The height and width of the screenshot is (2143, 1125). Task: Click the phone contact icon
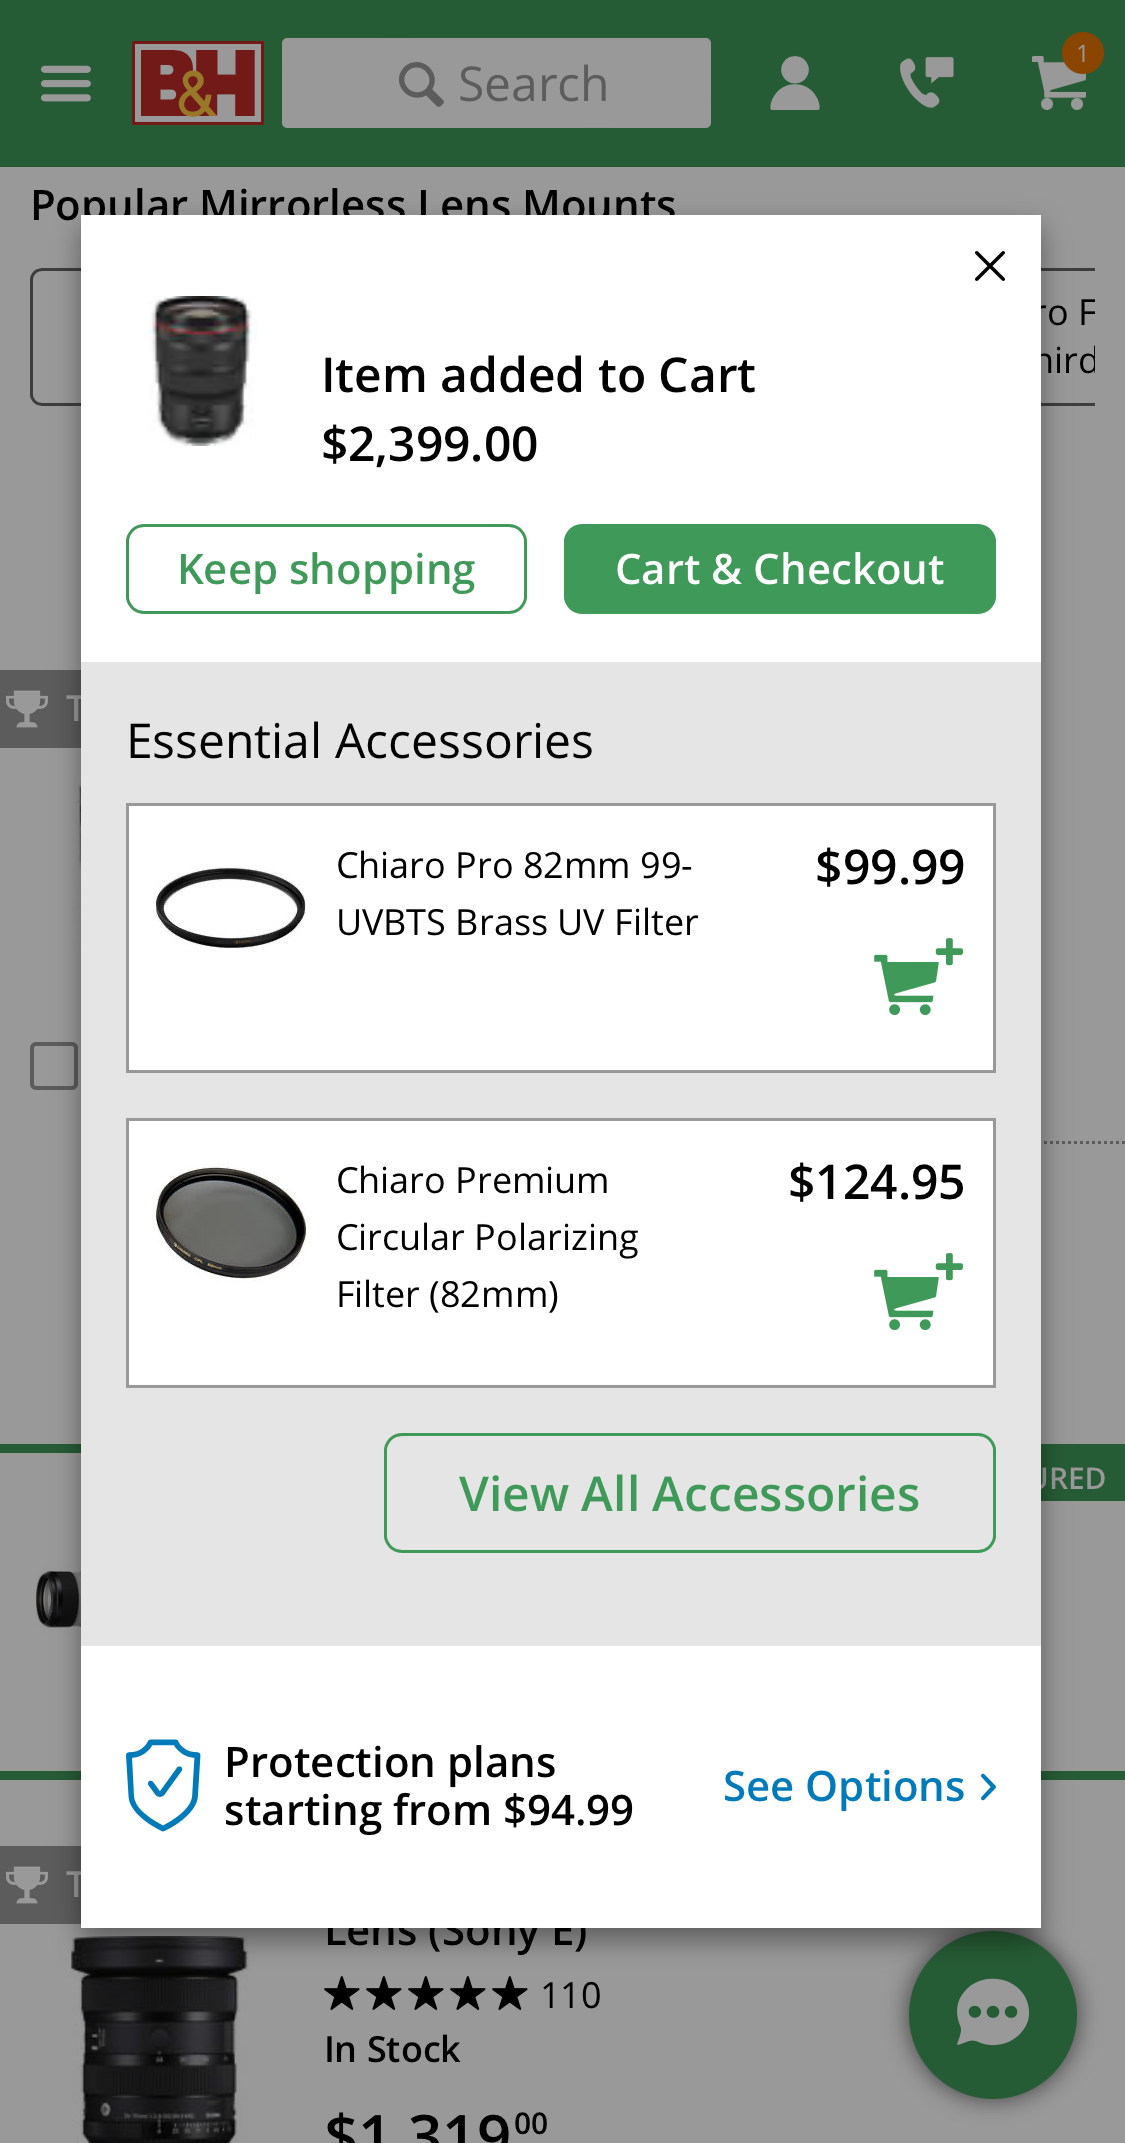925,84
